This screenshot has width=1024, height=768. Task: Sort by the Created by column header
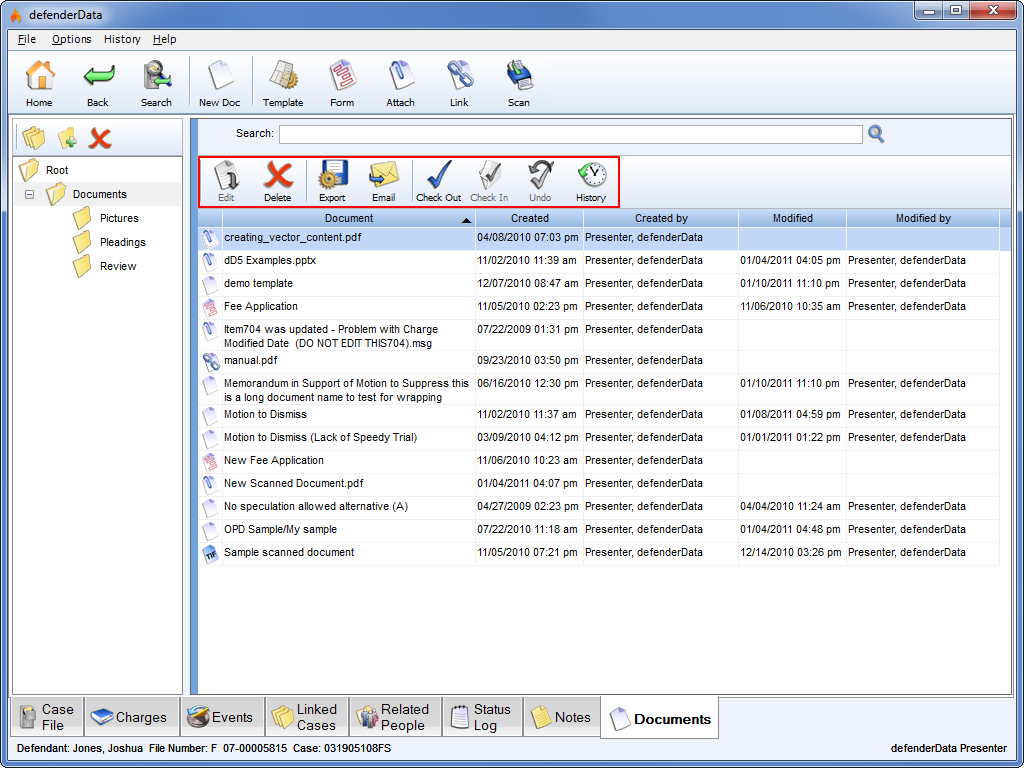(661, 219)
